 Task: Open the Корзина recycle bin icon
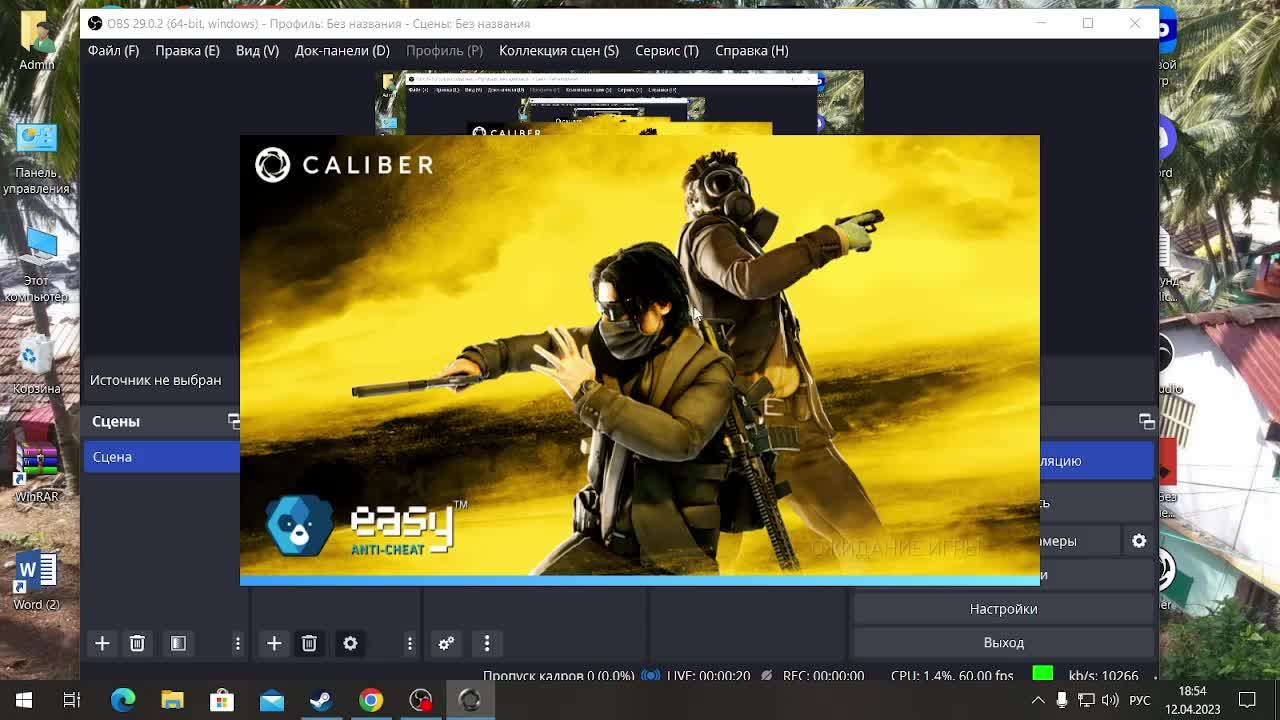(37, 366)
